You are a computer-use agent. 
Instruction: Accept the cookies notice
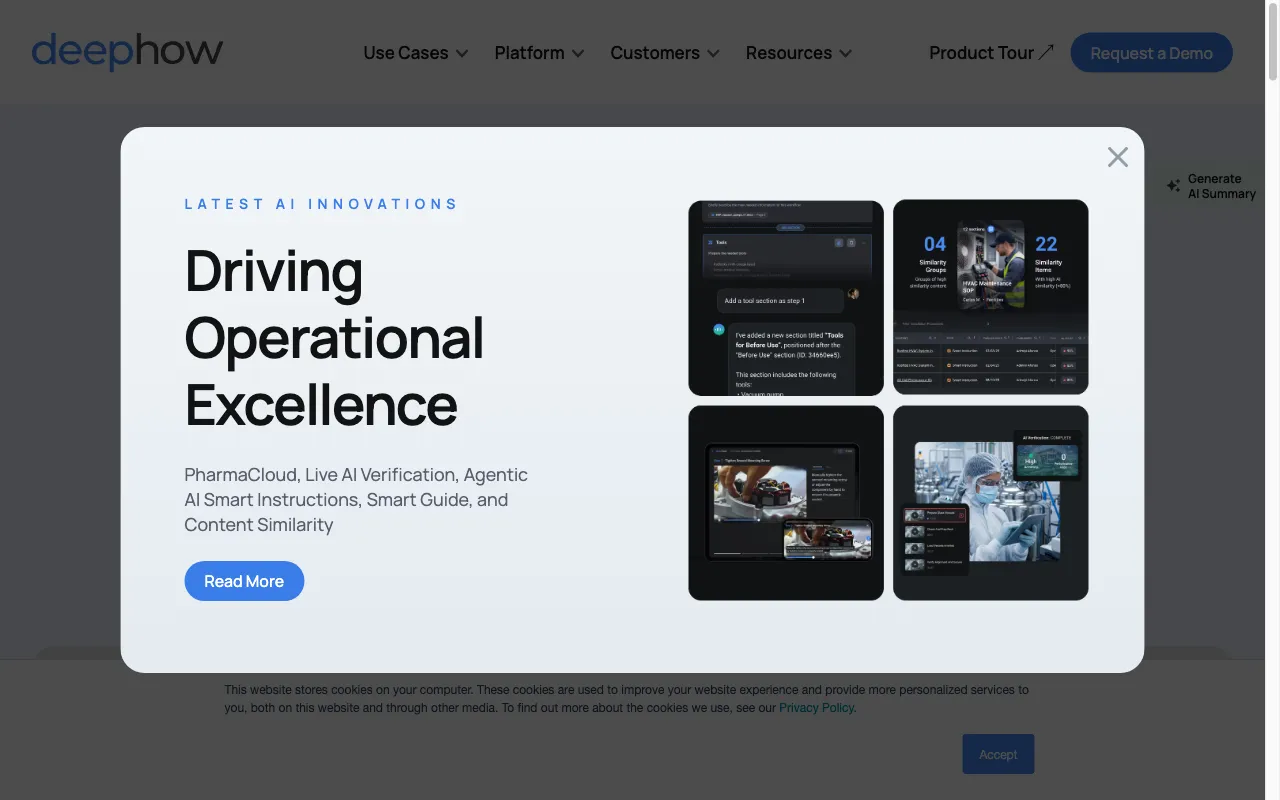(998, 754)
